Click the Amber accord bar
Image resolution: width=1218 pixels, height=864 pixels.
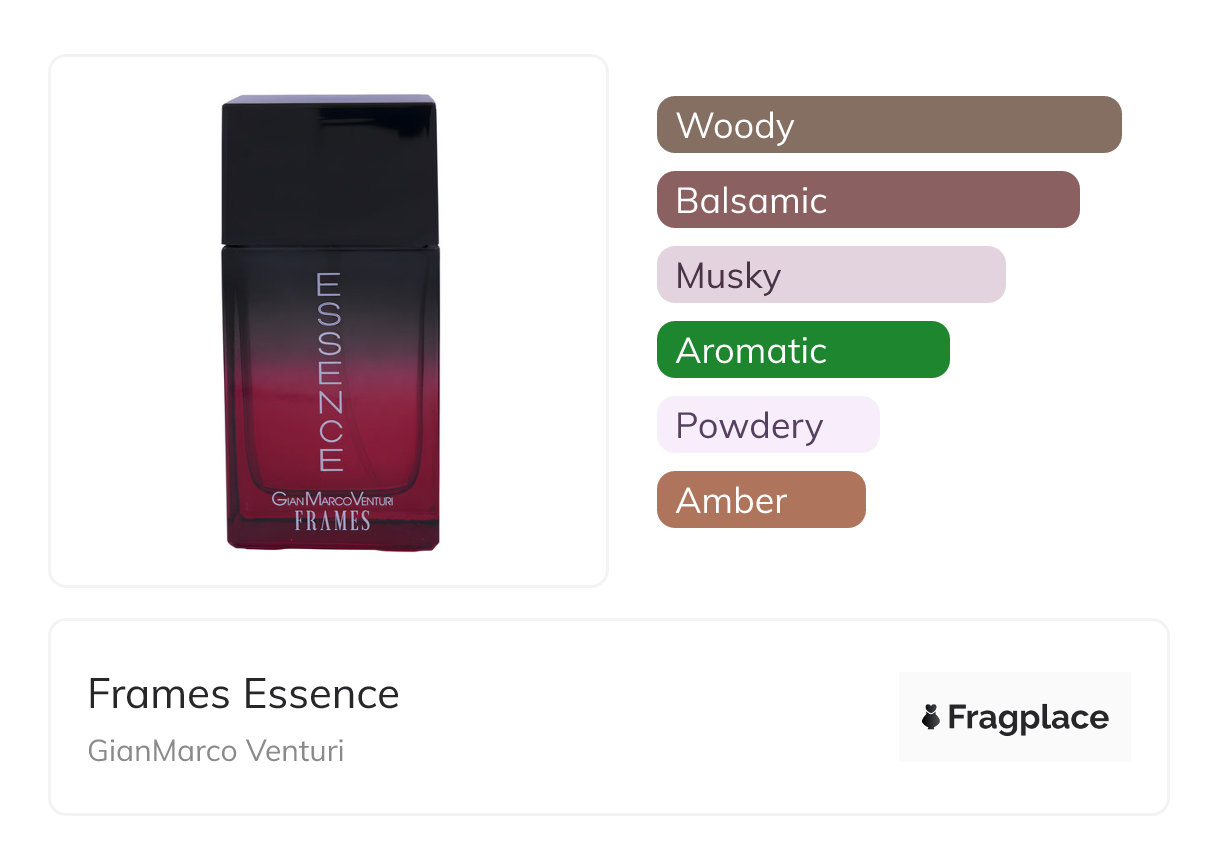pos(760,500)
